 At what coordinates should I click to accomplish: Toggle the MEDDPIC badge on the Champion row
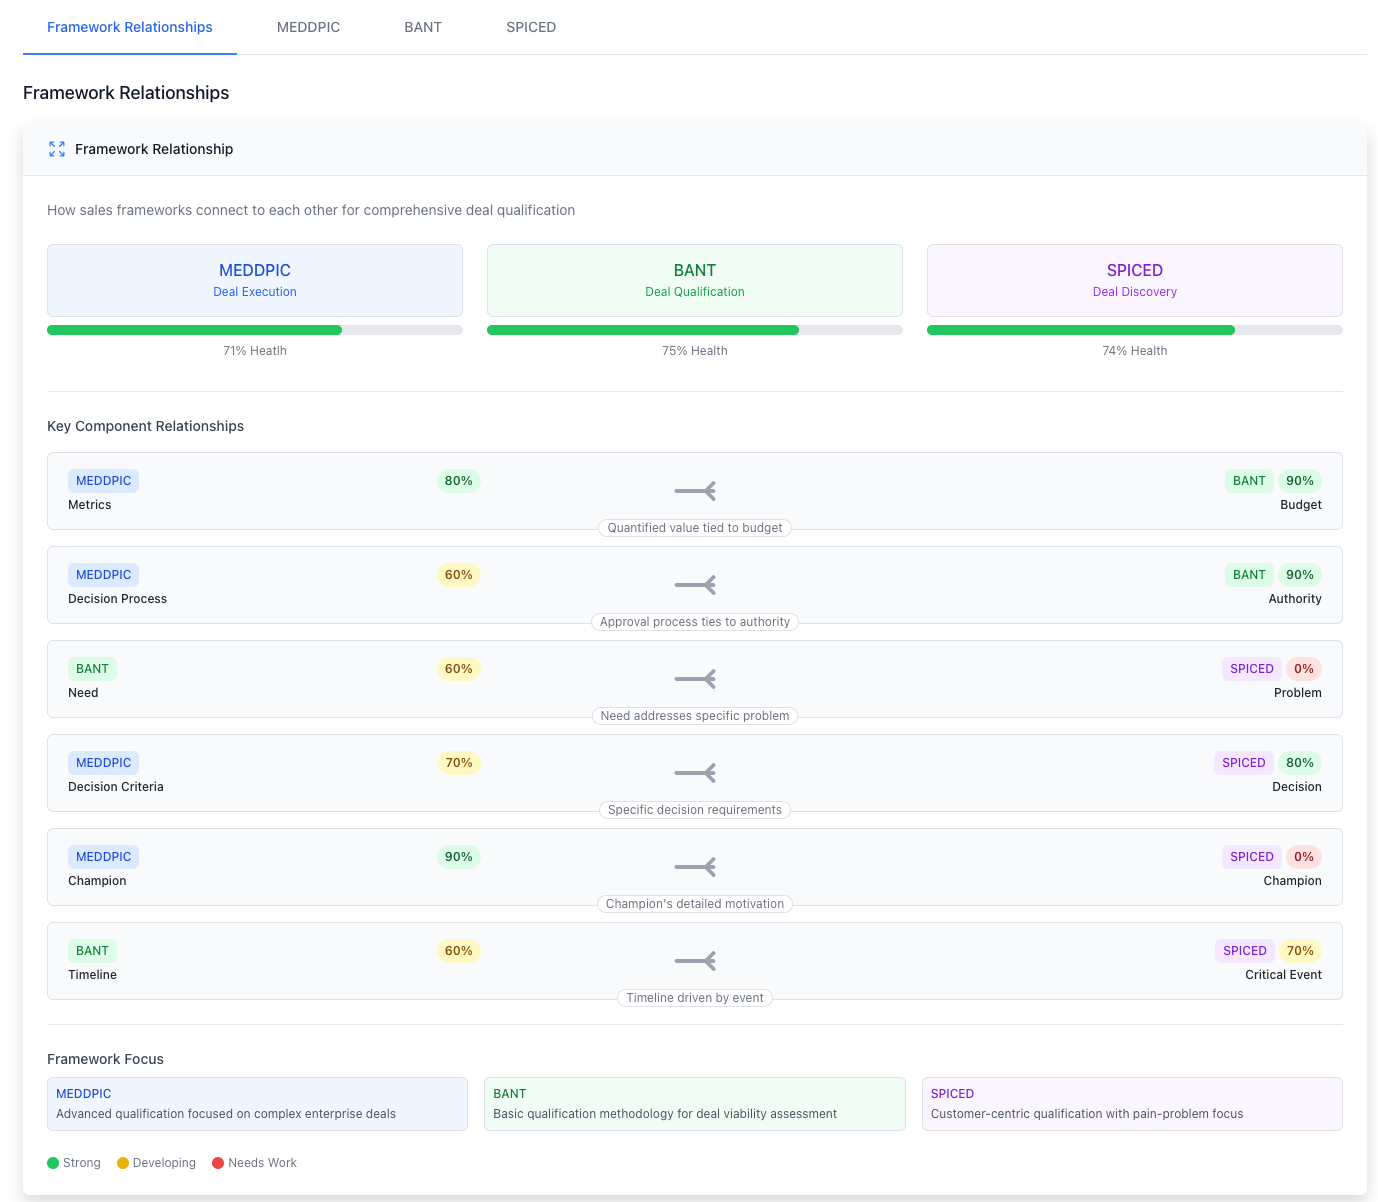pos(103,856)
